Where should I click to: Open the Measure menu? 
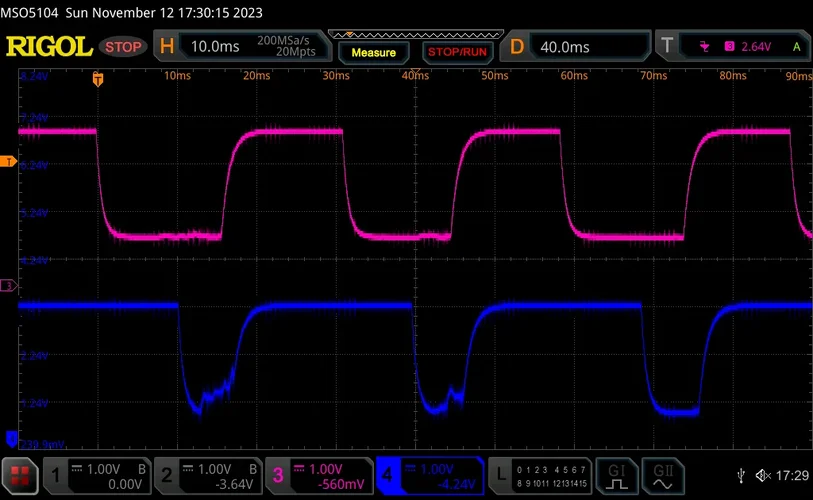pos(373,52)
